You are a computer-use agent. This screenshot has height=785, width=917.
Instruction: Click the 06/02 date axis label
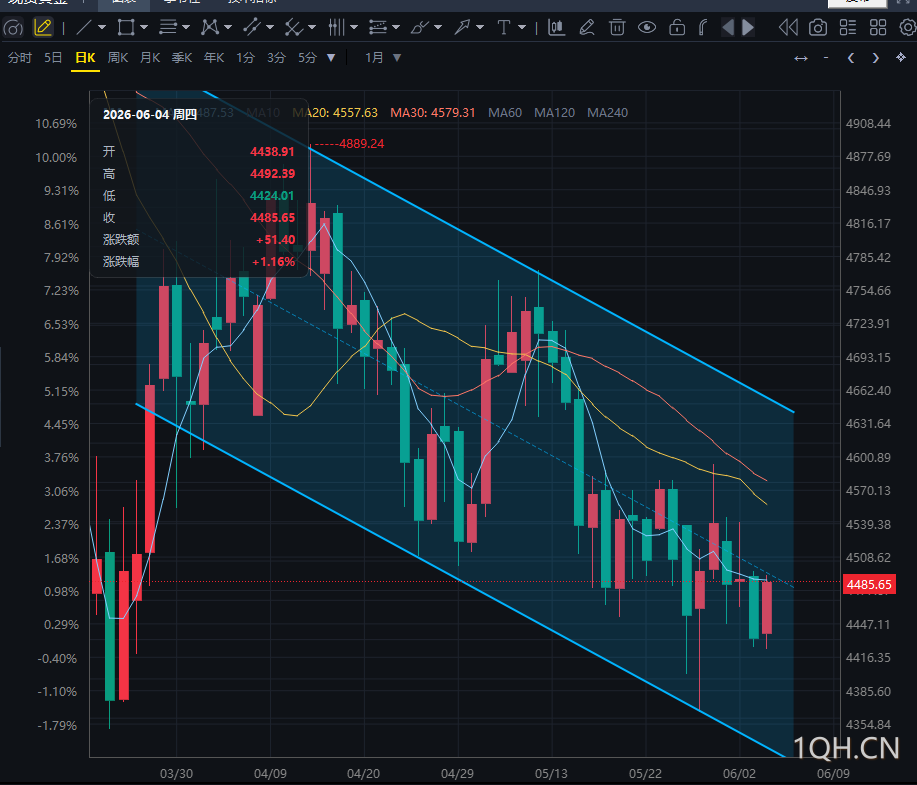[739, 773]
